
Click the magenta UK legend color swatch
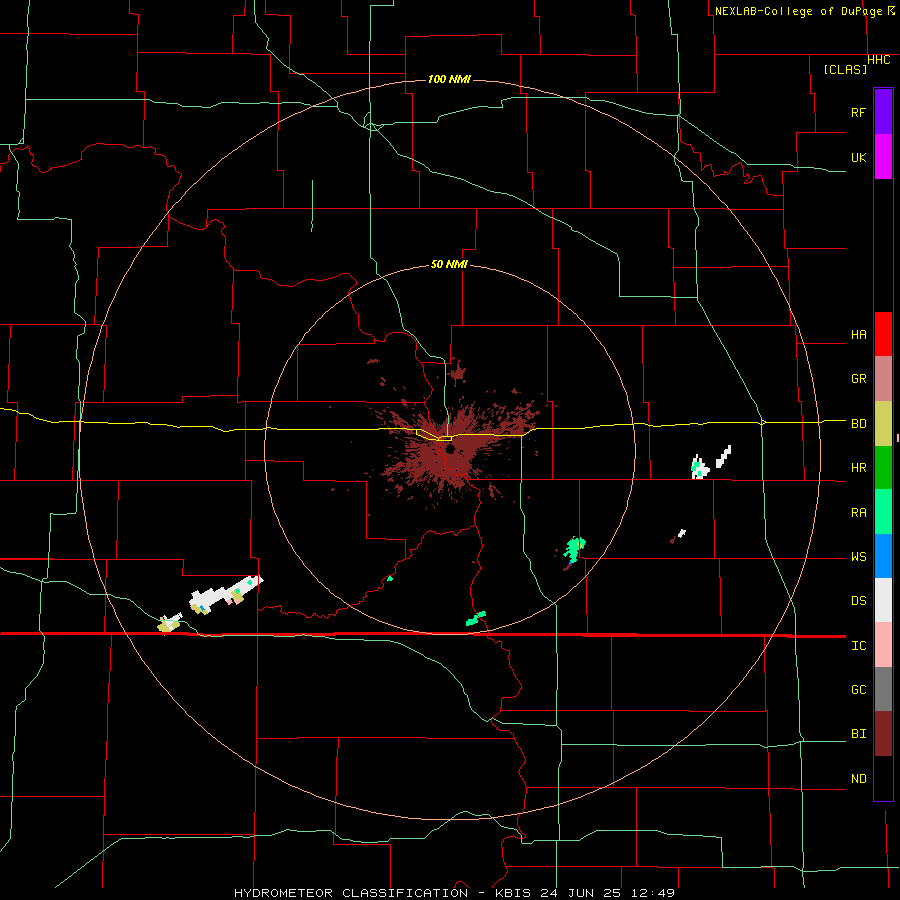pyautogui.click(x=883, y=157)
